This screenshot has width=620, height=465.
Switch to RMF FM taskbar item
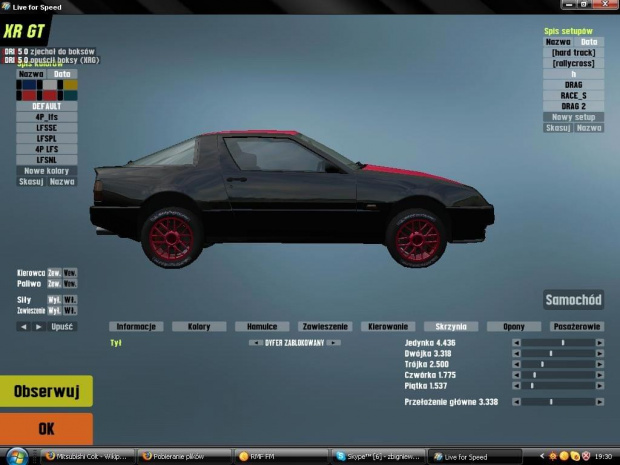[282, 457]
